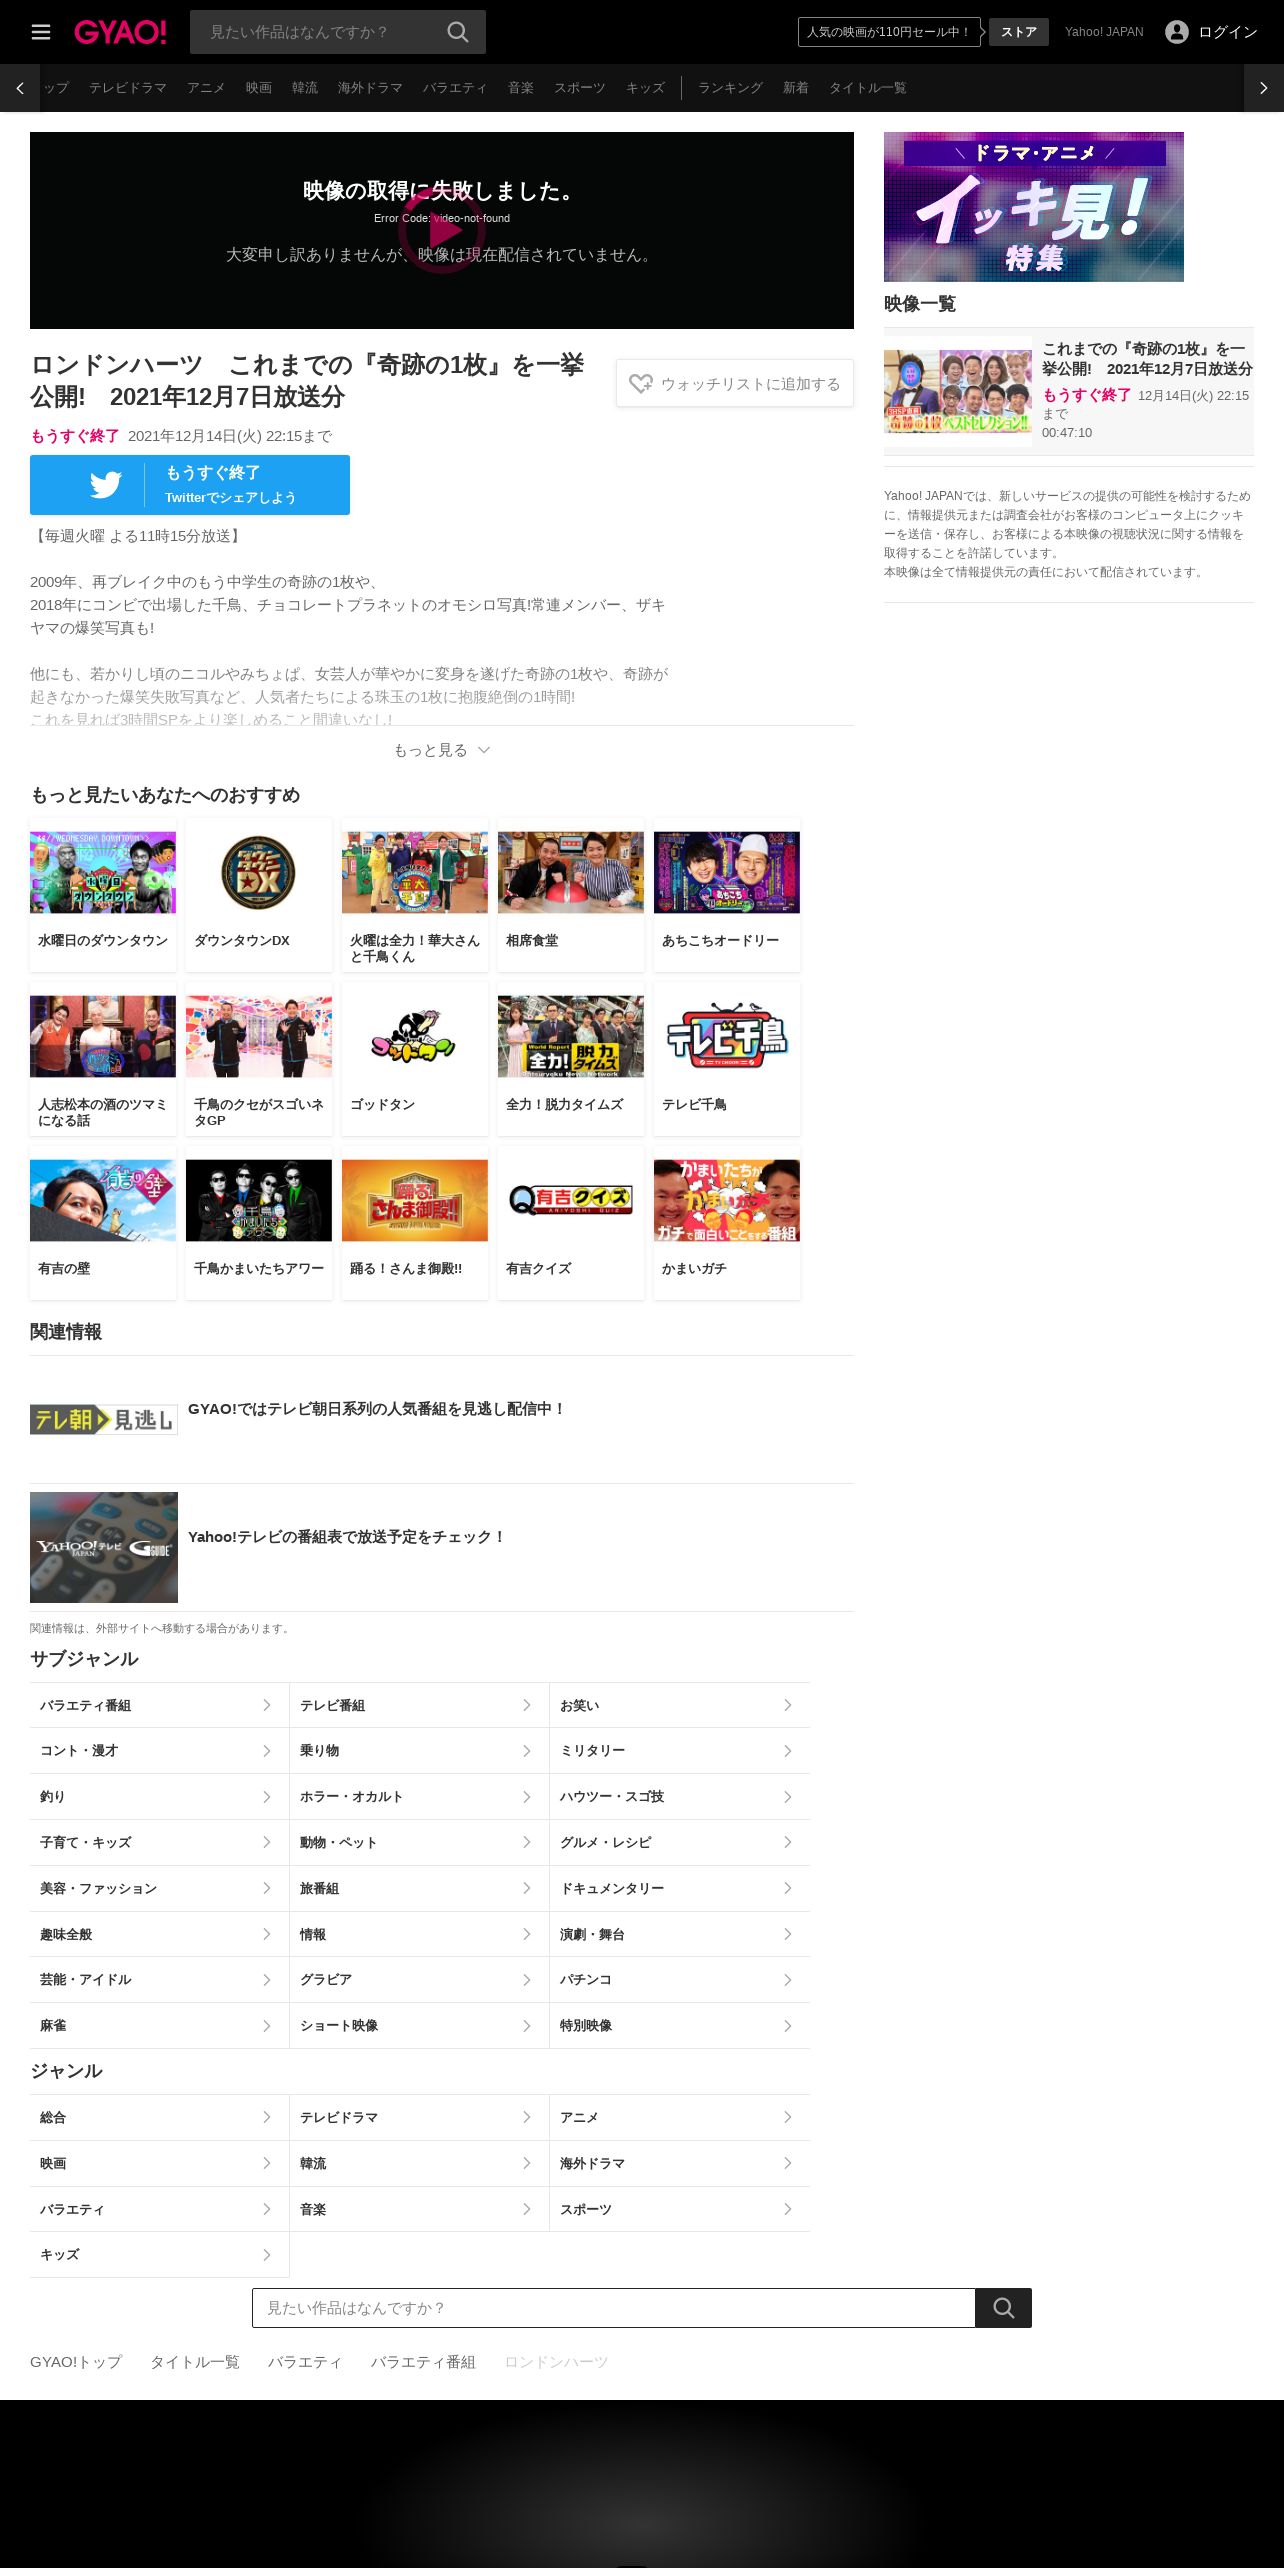
Task: Open the グルメ・レシピ subgenre row
Action: [680, 1842]
